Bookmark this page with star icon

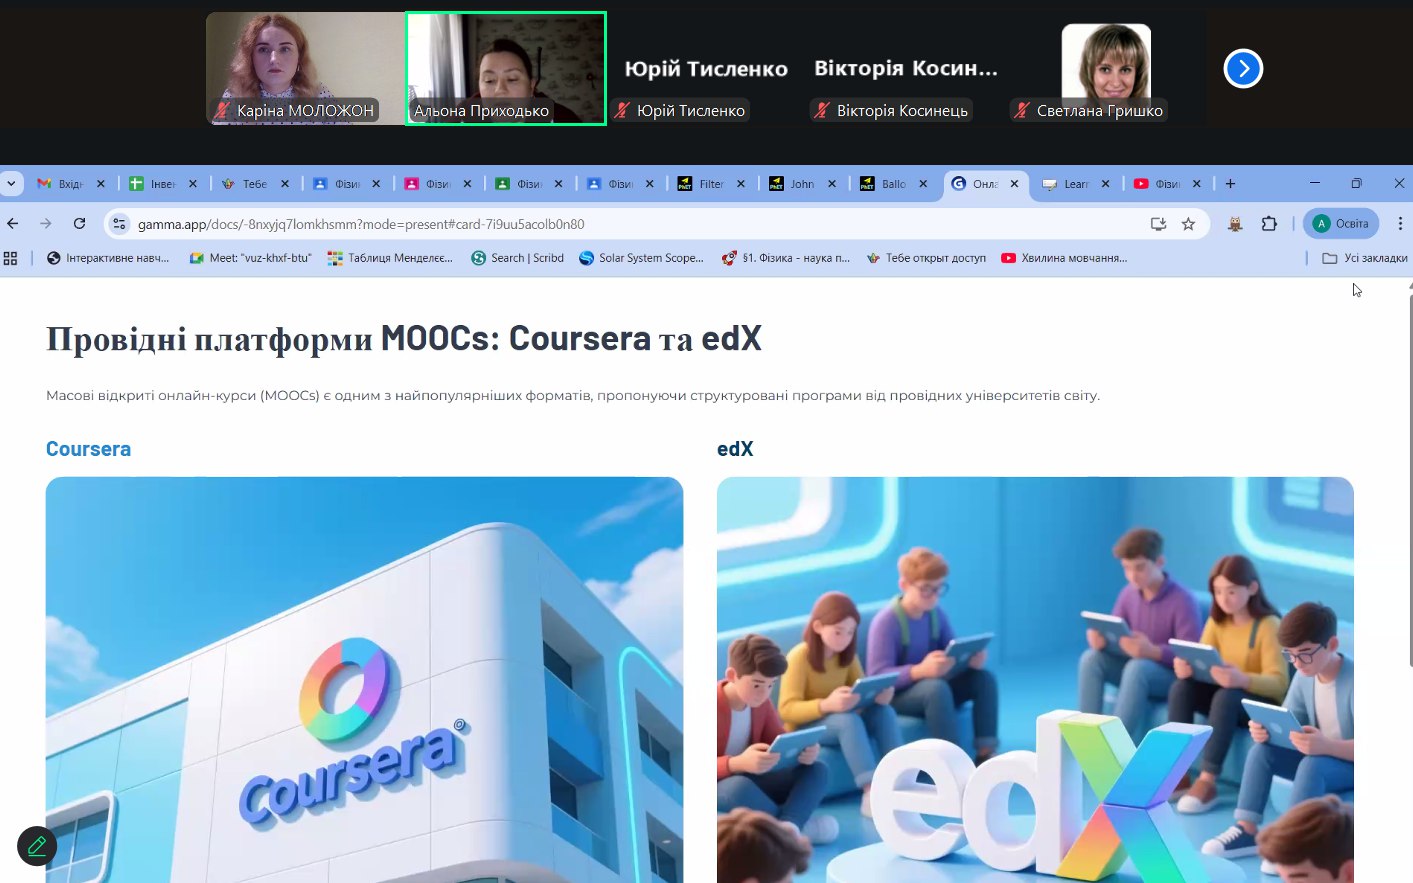1188,224
